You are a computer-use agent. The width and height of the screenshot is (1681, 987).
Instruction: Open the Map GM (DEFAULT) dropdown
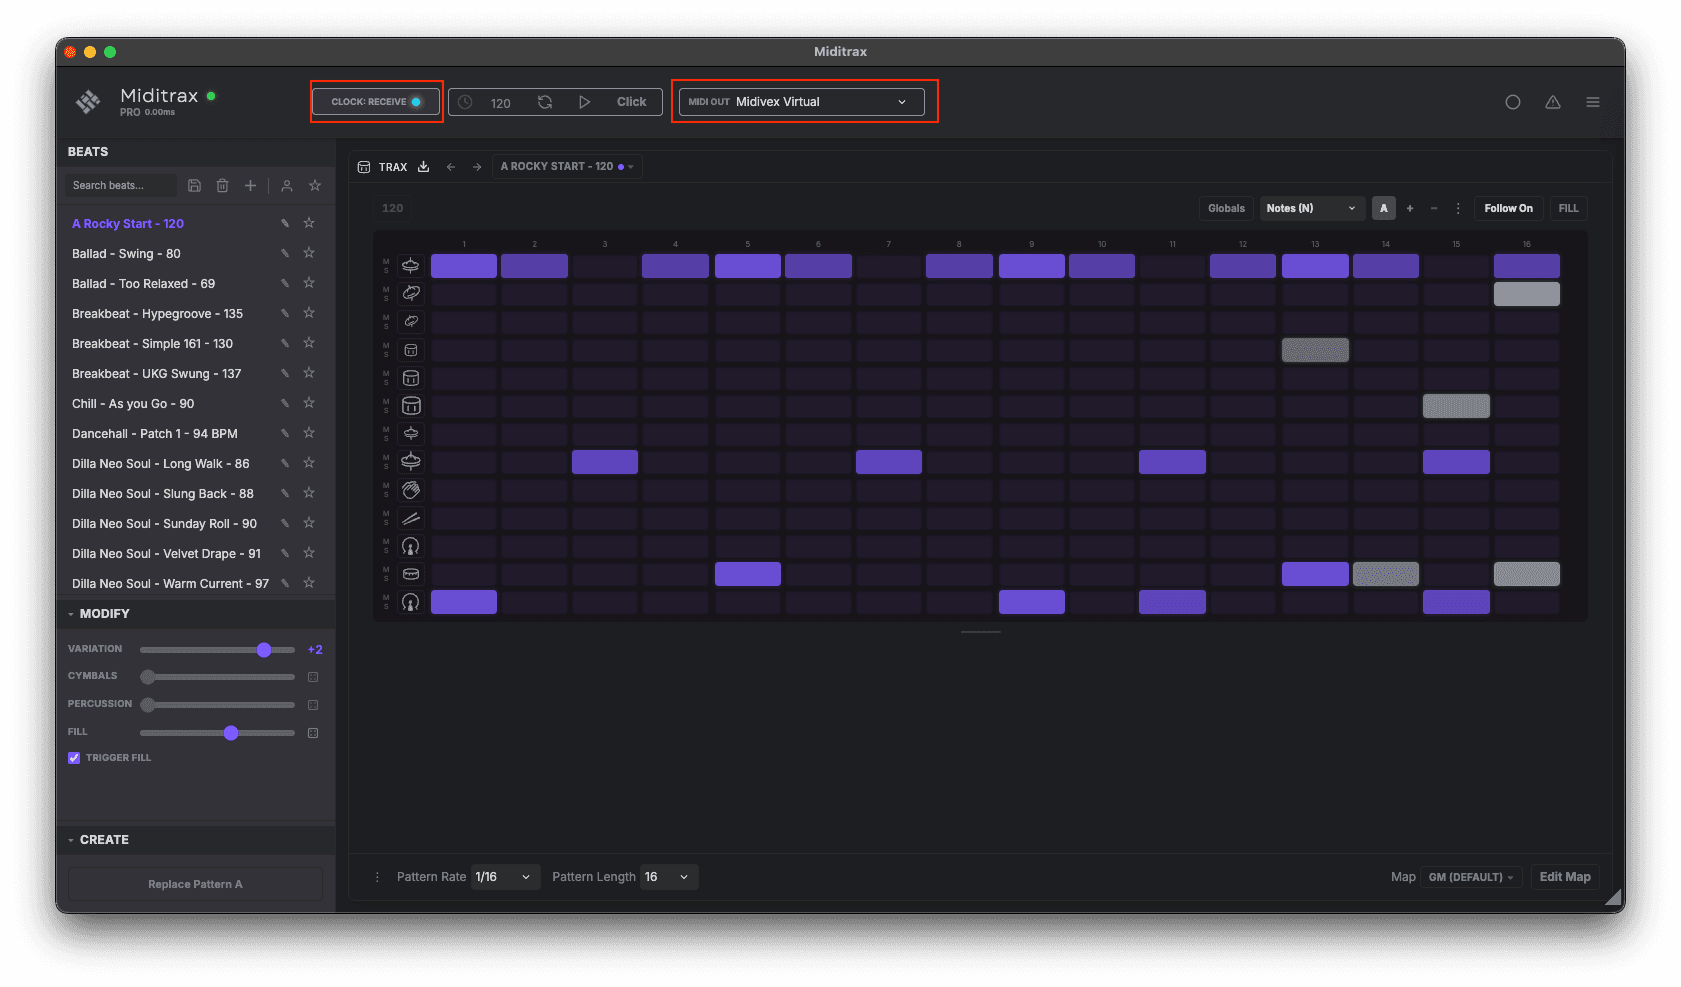click(x=1470, y=877)
